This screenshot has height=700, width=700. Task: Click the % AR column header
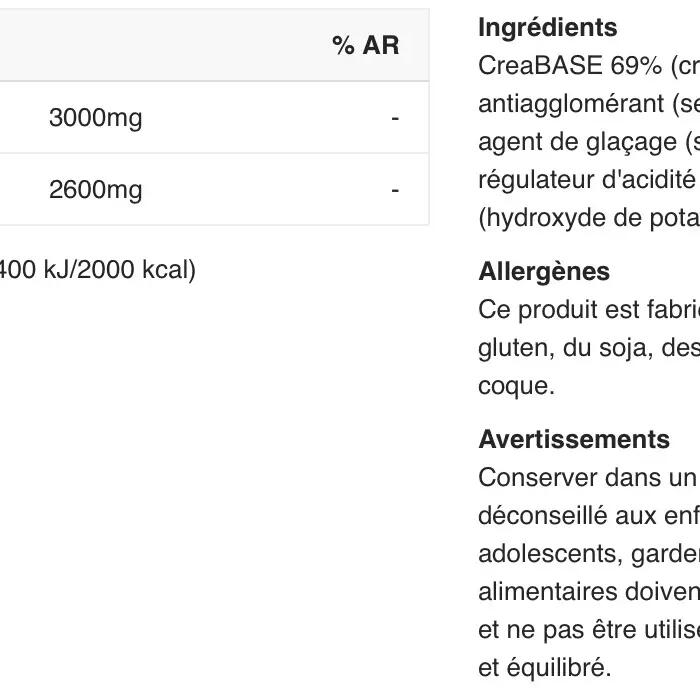[x=365, y=46]
